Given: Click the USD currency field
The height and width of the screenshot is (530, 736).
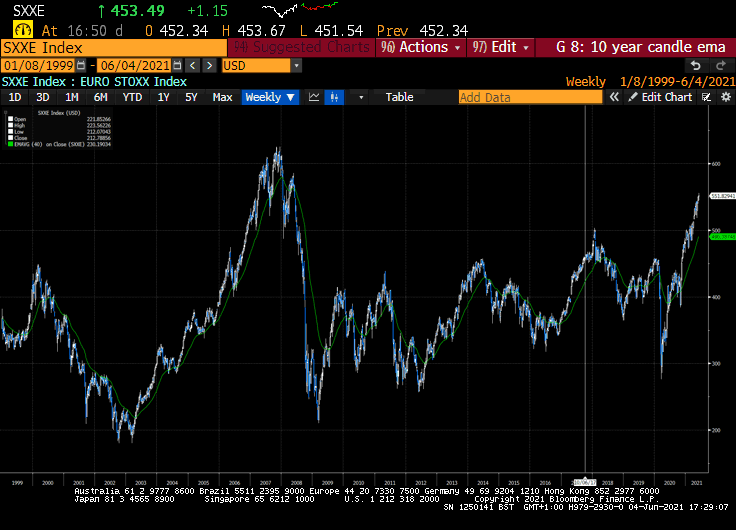Looking at the screenshot, I should tap(256, 66).
